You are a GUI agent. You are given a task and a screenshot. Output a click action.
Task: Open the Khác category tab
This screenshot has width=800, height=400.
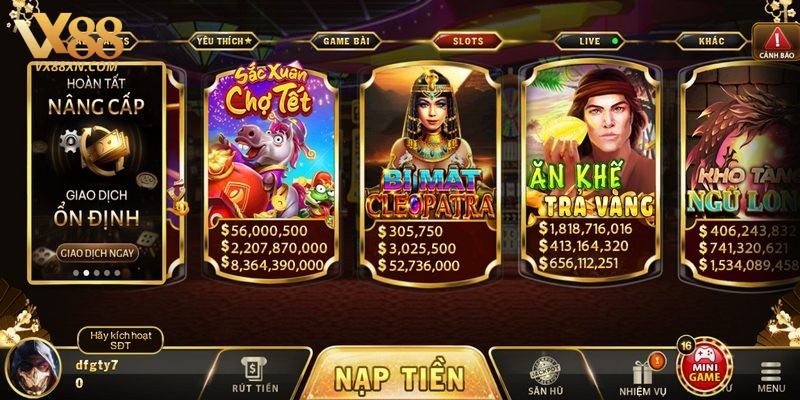click(712, 41)
